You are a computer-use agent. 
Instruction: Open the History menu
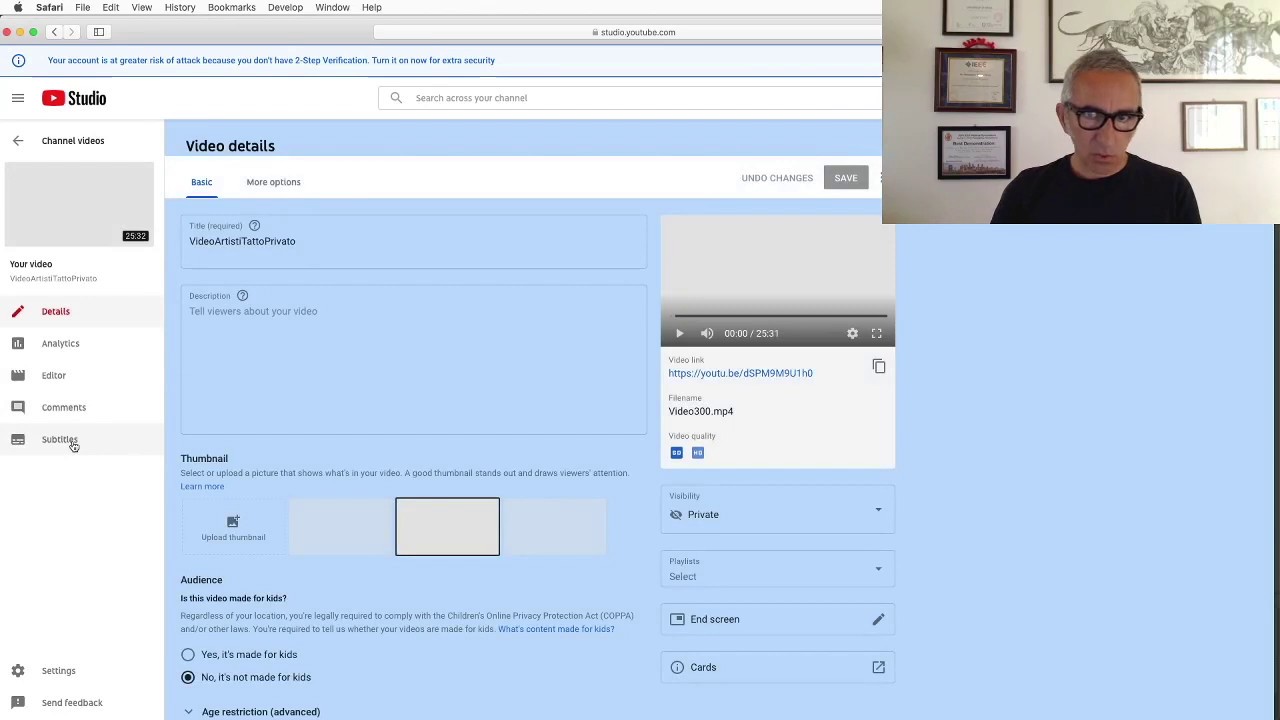(x=180, y=7)
